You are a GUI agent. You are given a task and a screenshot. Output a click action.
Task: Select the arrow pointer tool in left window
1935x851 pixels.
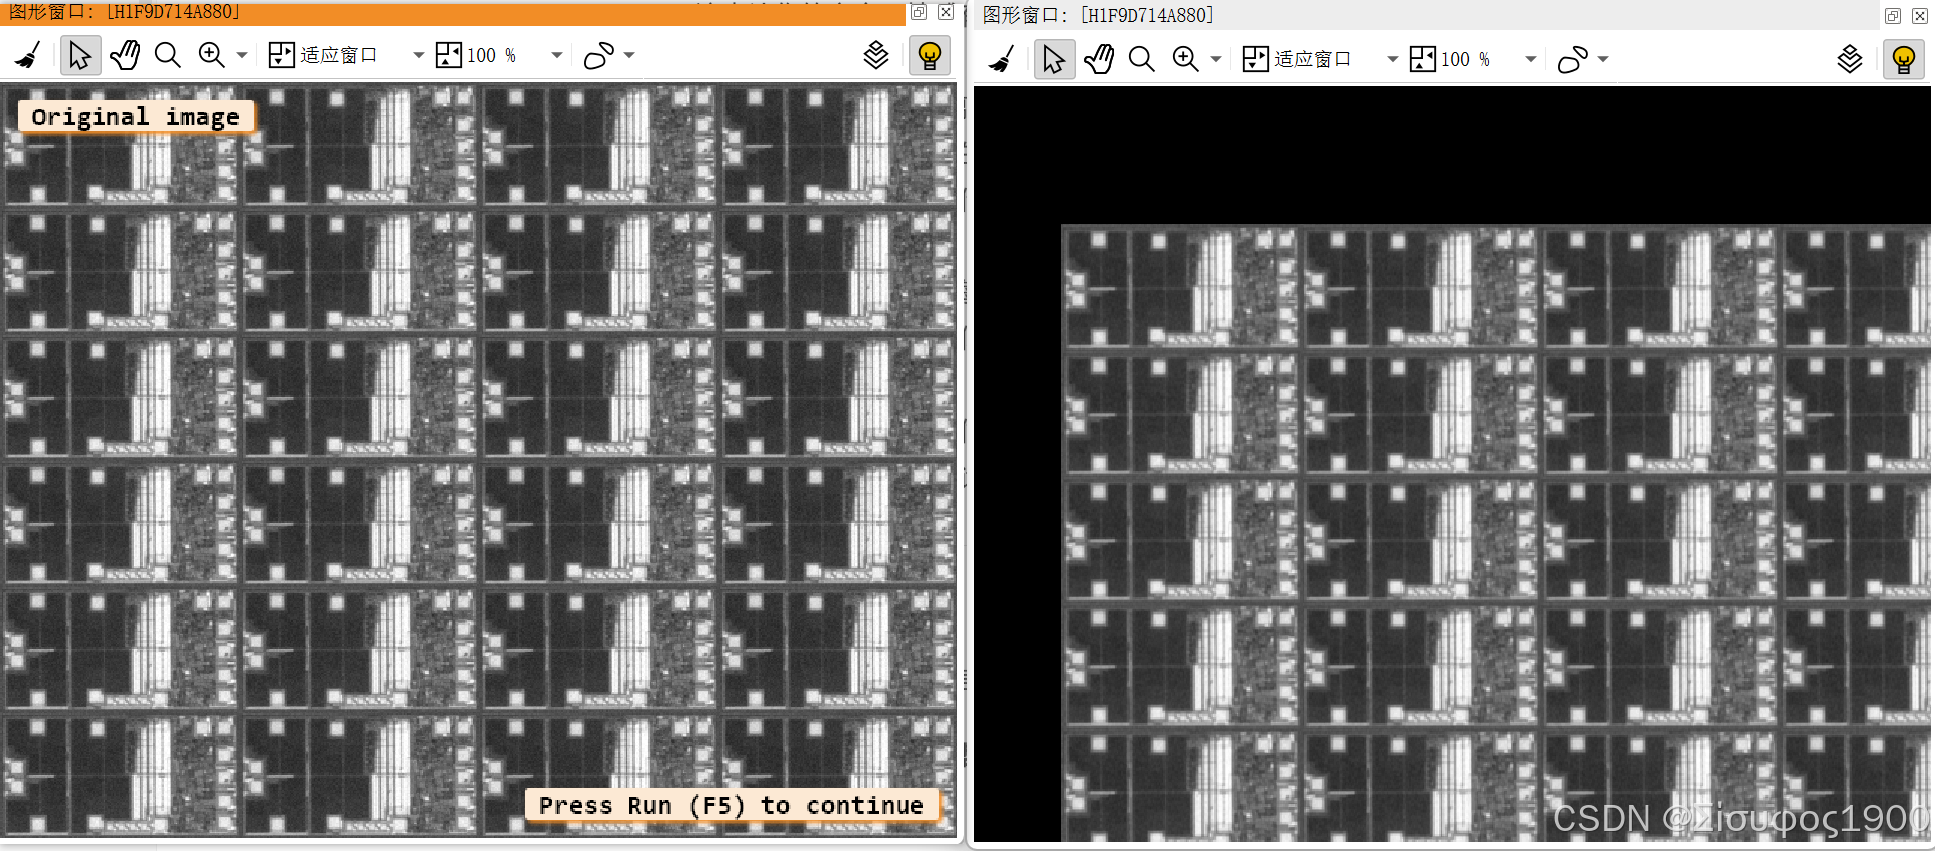pyautogui.click(x=80, y=55)
